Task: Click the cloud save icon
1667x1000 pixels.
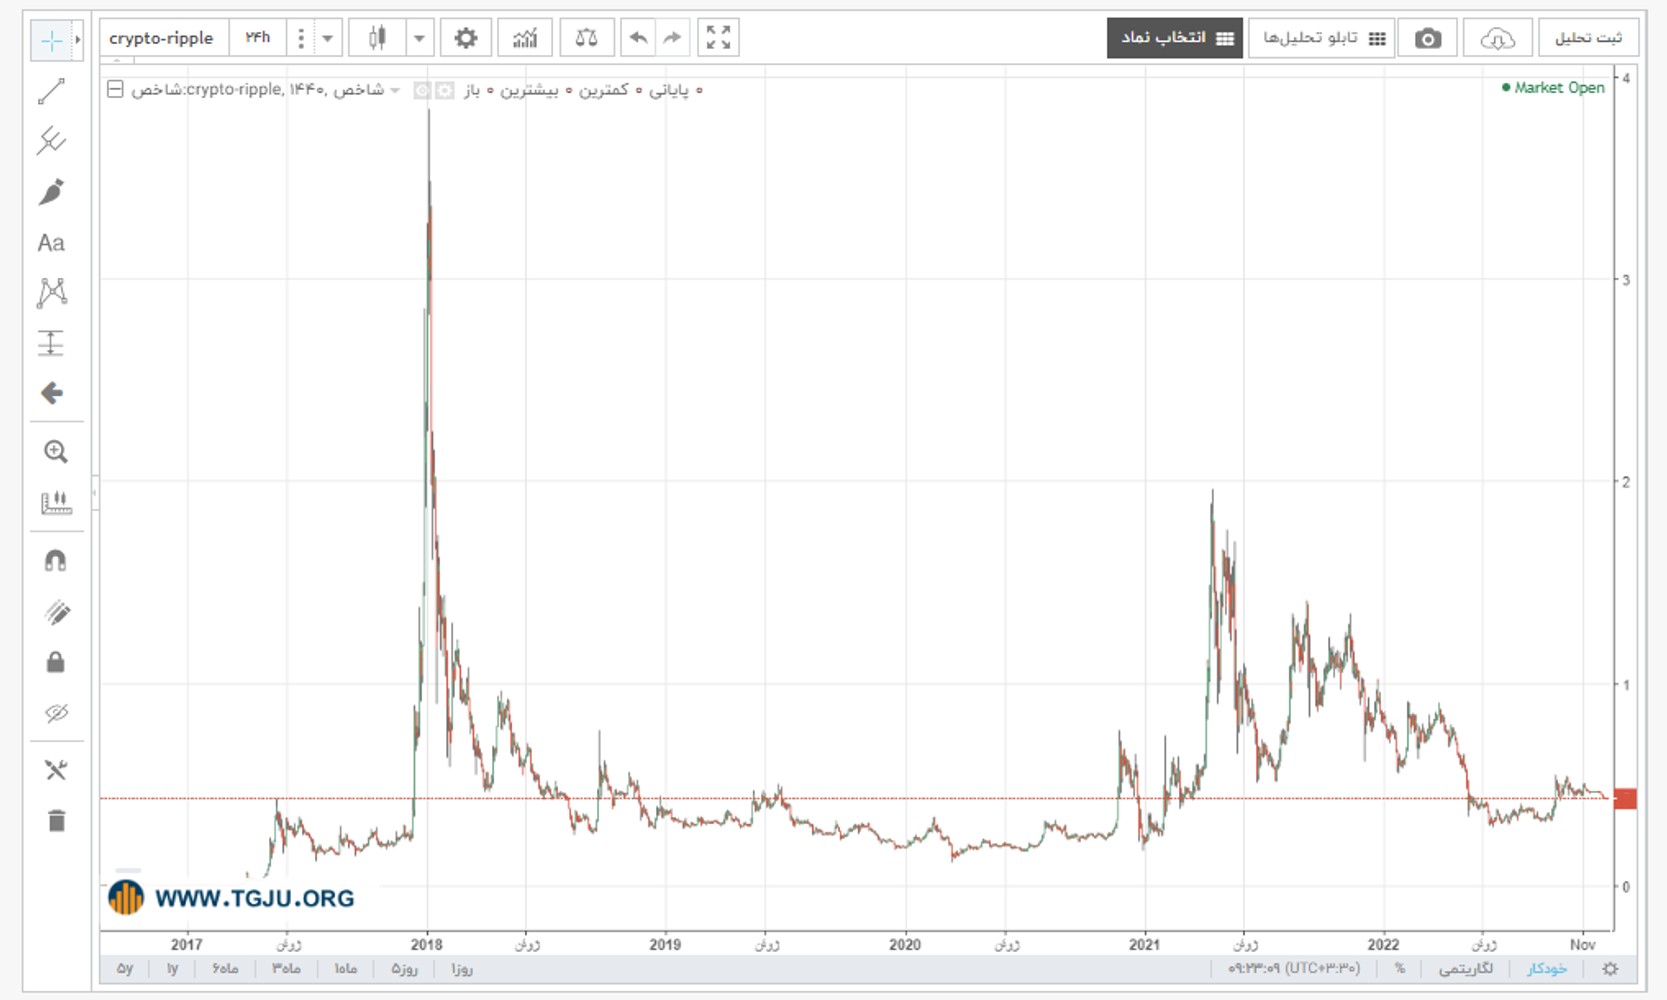Action: 1497,38
